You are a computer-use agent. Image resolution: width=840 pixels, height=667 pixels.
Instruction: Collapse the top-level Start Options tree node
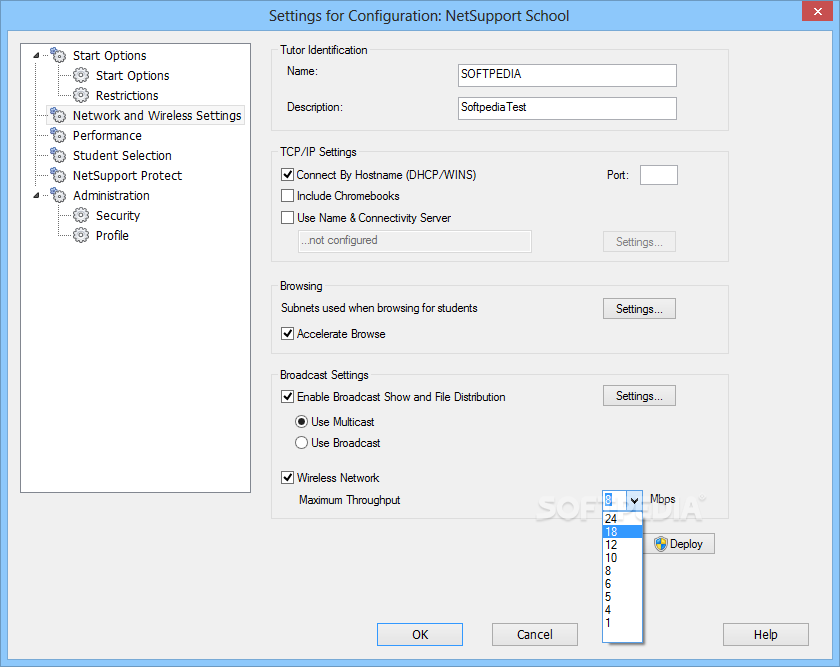[36, 55]
